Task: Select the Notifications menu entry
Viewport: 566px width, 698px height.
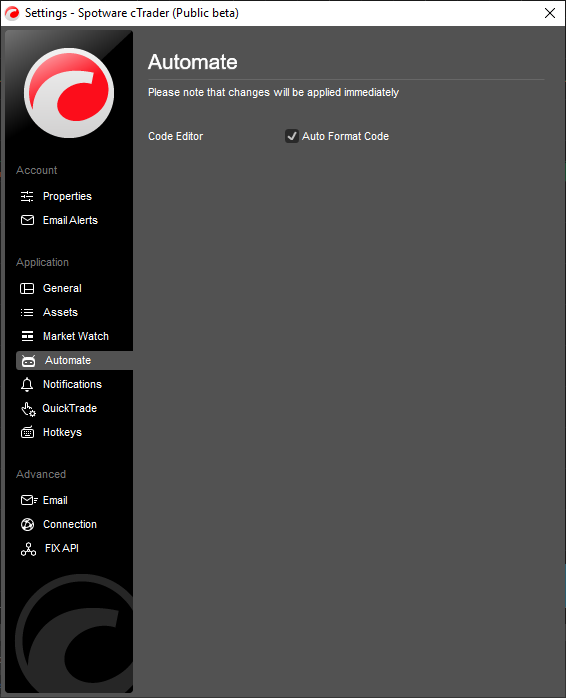Action: tap(74, 385)
